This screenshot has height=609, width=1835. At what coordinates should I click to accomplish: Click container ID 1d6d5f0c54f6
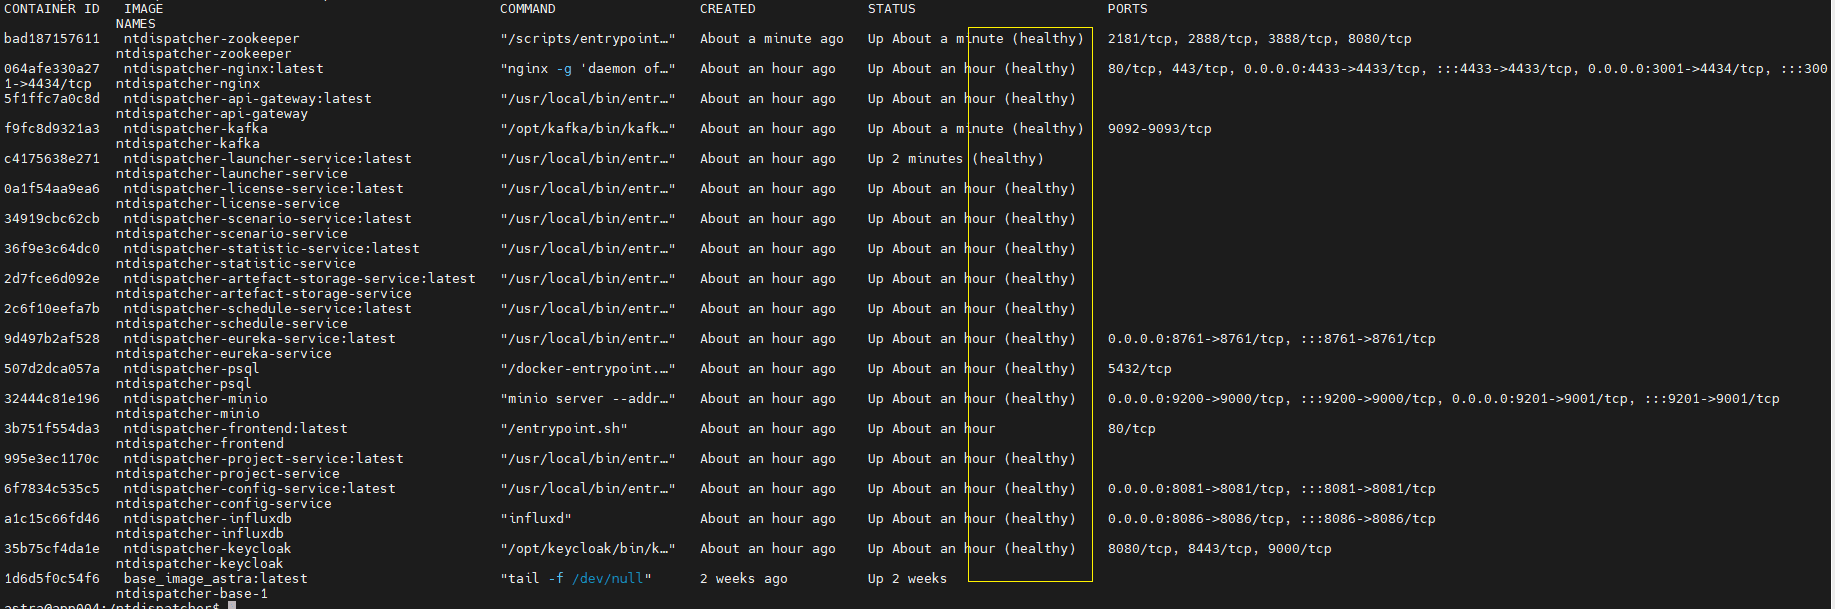pyautogui.click(x=52, y=579)
